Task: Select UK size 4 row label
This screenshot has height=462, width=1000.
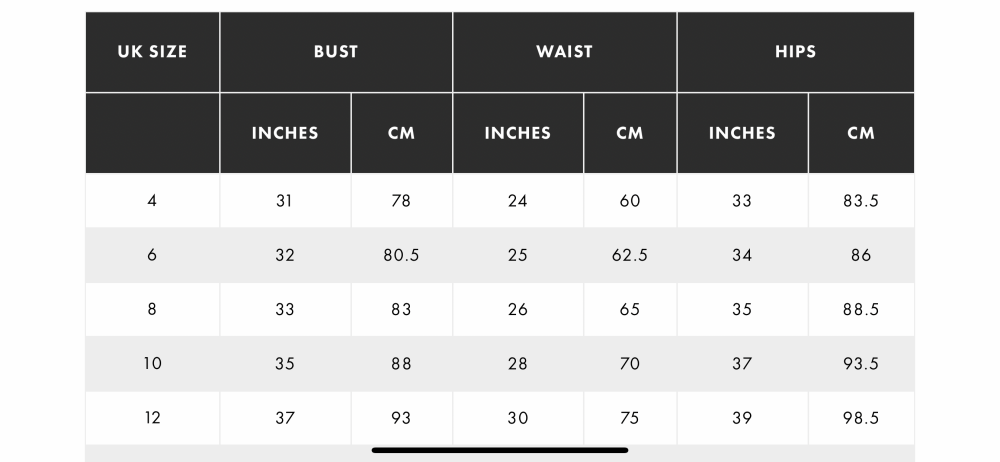Action: coord(152,201)
